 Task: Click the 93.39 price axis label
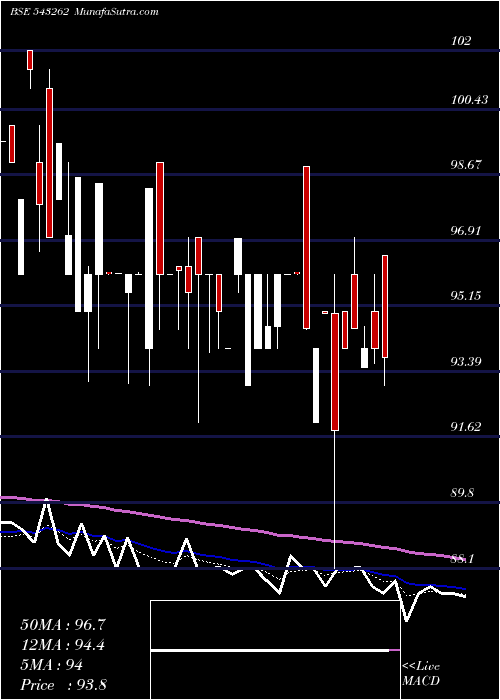pyautogui.click(x=466, y=362)
